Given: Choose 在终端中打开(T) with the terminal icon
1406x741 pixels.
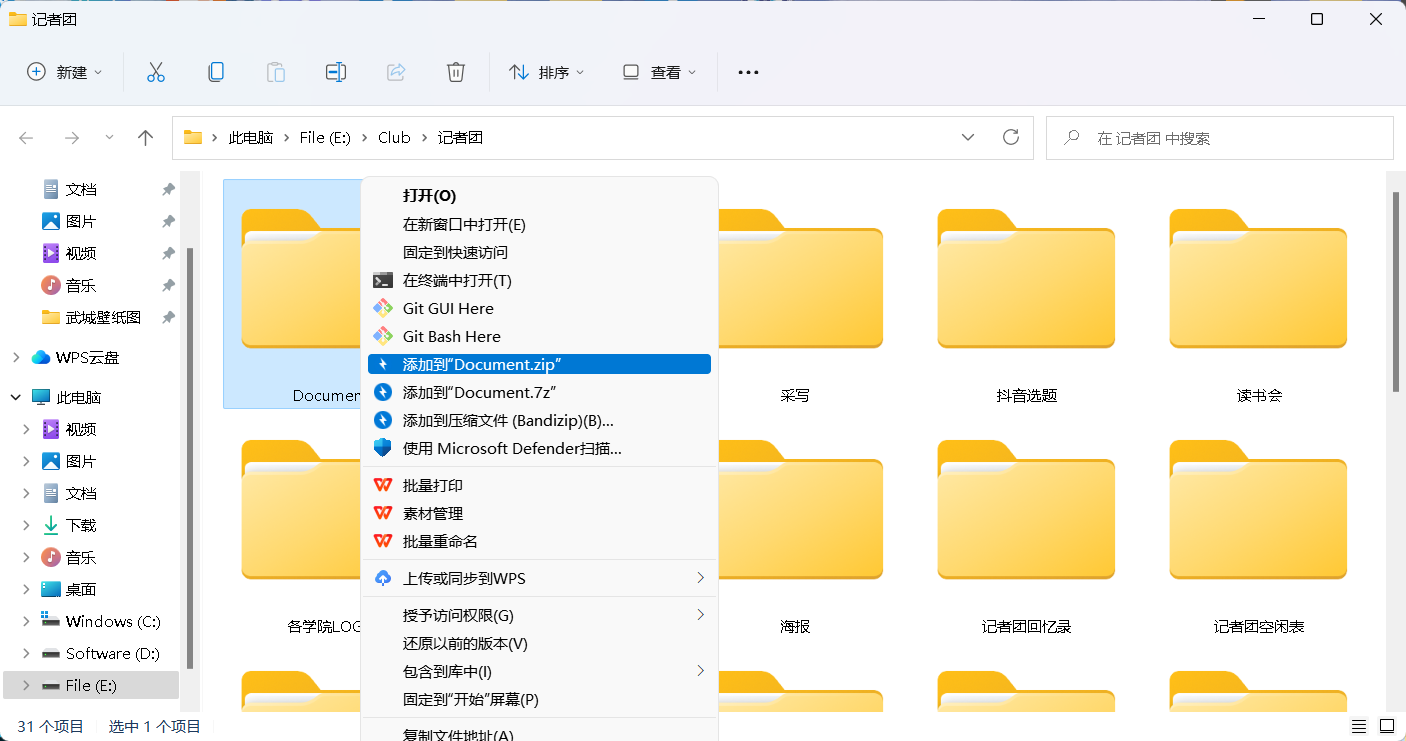Looking at the screenshot, I should click(540, 281).
